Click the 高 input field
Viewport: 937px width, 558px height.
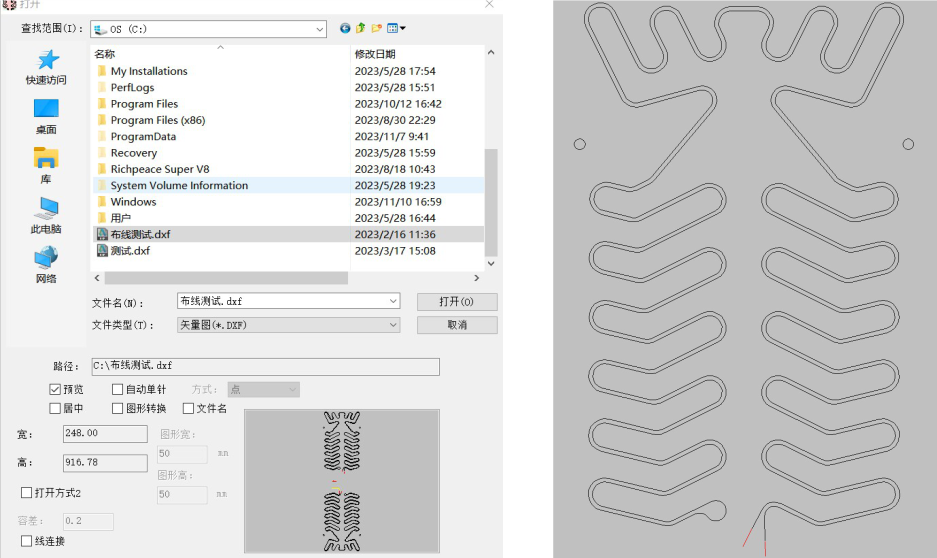[105, 462]
